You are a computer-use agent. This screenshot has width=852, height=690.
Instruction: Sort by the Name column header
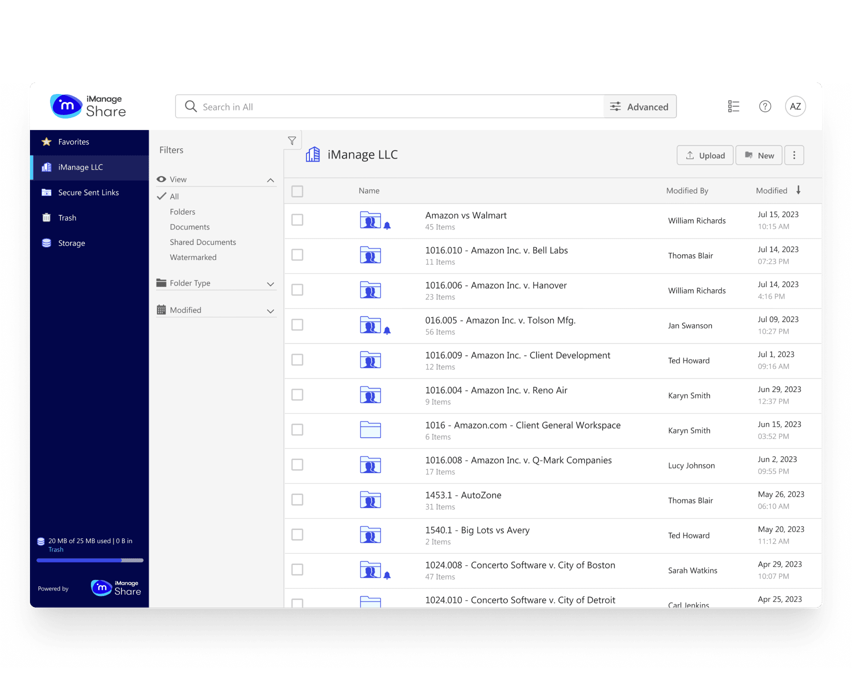tap(369, 191)
